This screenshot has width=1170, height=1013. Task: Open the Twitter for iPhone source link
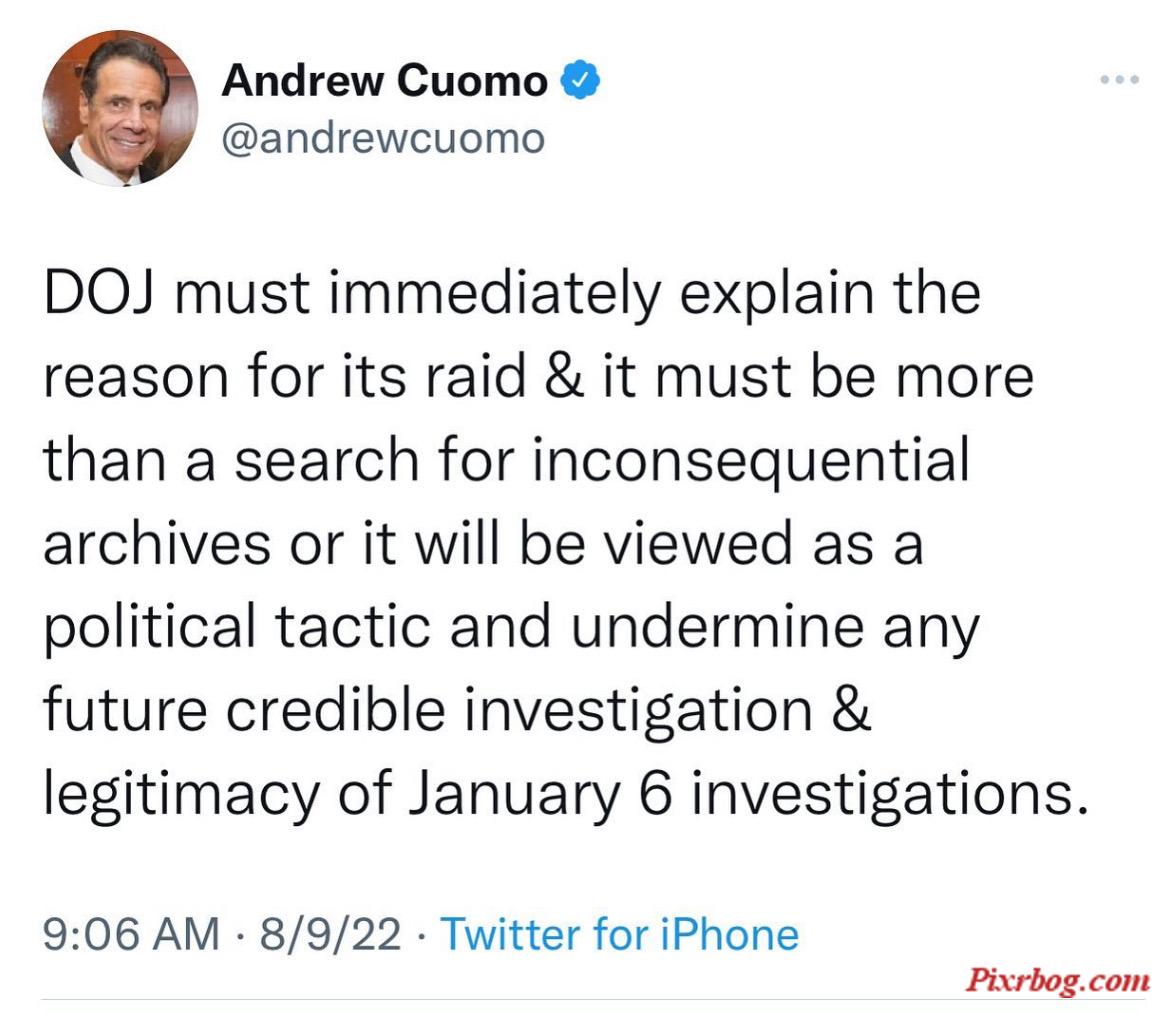pyautogui.click(x=619, y=934)
